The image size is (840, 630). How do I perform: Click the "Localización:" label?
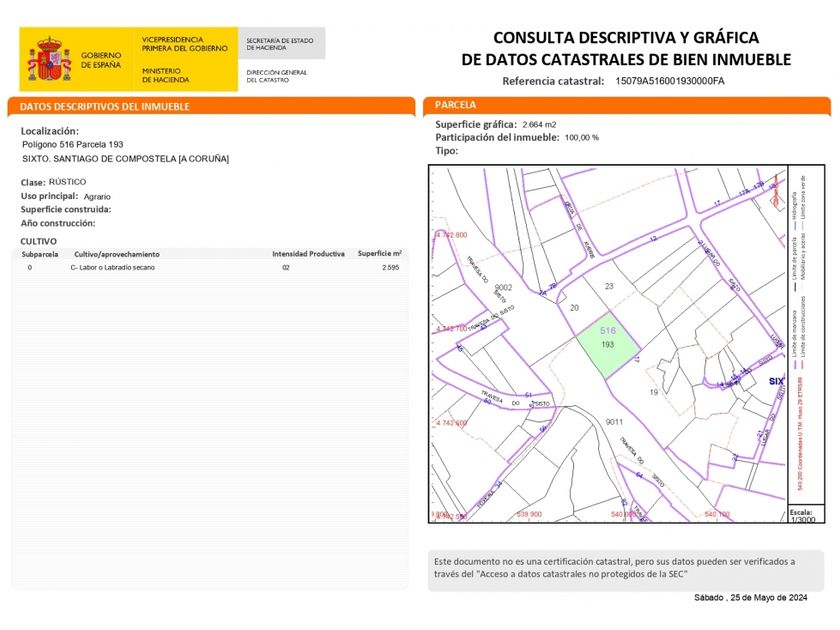click(49, 131)
